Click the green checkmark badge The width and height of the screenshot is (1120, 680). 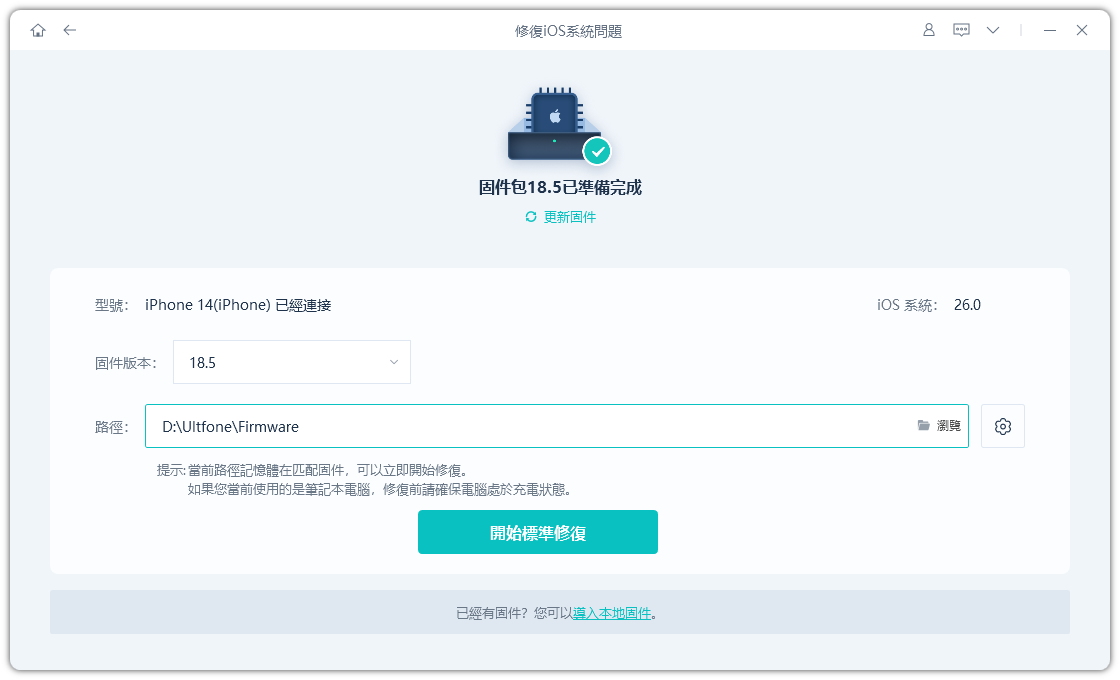[598, 151]
